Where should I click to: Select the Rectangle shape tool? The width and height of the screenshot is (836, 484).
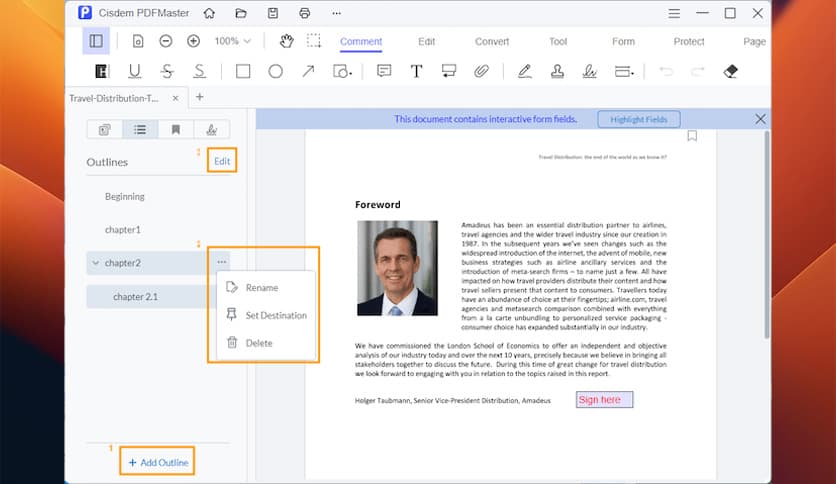243,71
